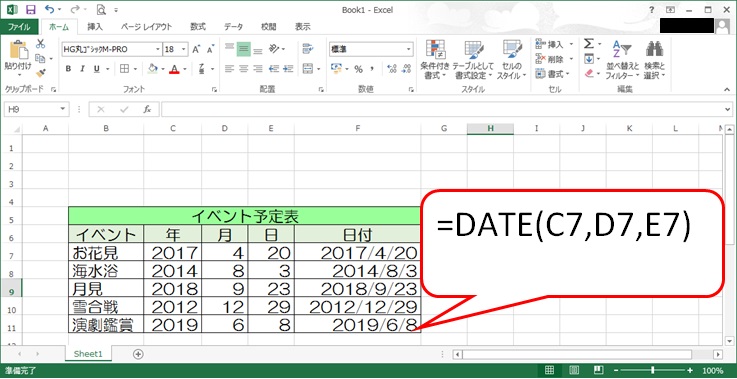Decrease font size with small A icon
The height and width of the screenshot is (379, 737).
click(x=210, y=49)
